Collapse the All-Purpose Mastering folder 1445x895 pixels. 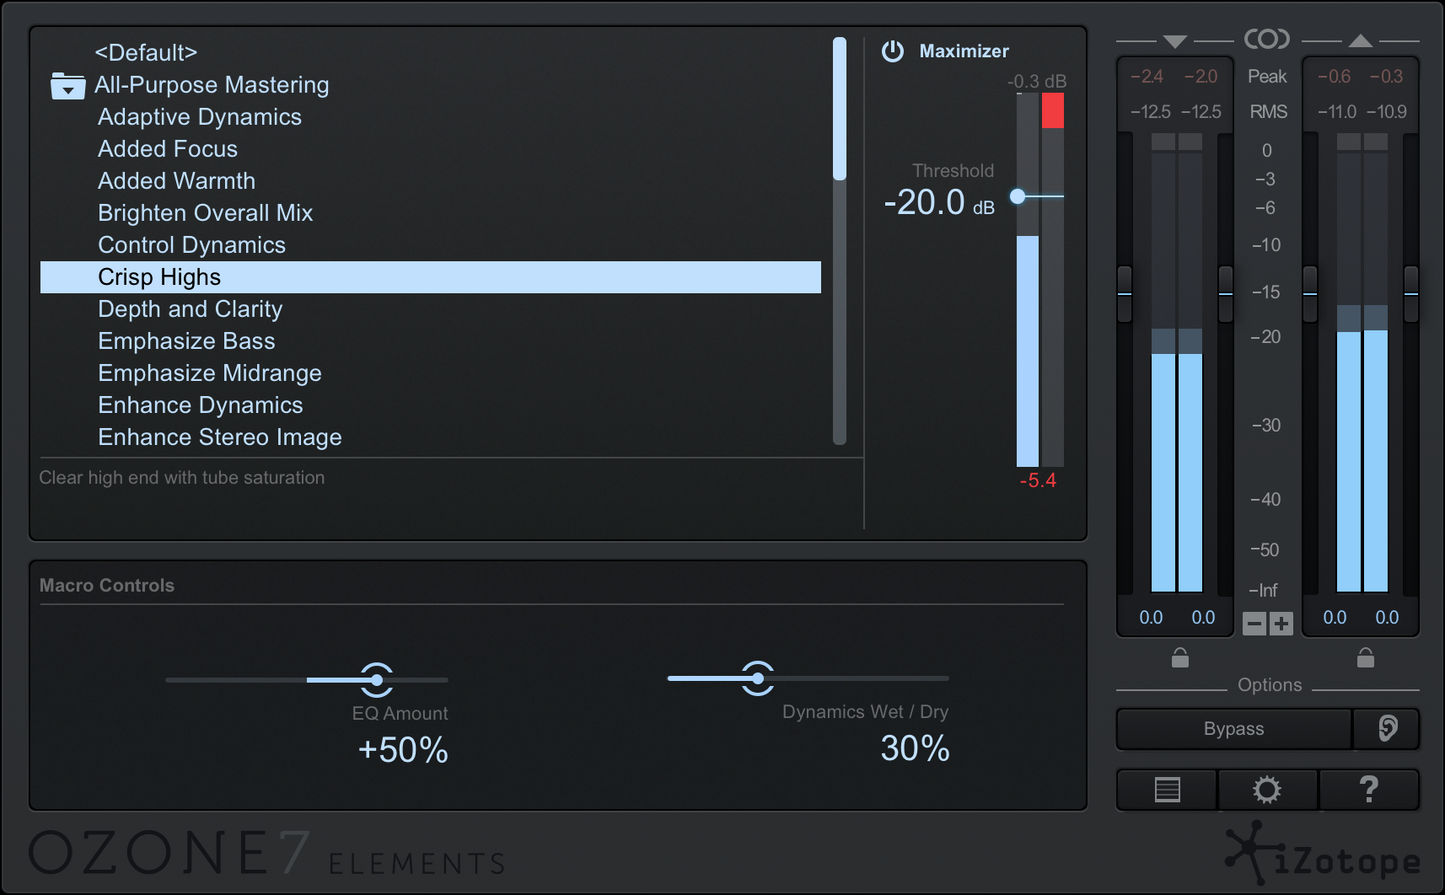[x=67, y=87]
